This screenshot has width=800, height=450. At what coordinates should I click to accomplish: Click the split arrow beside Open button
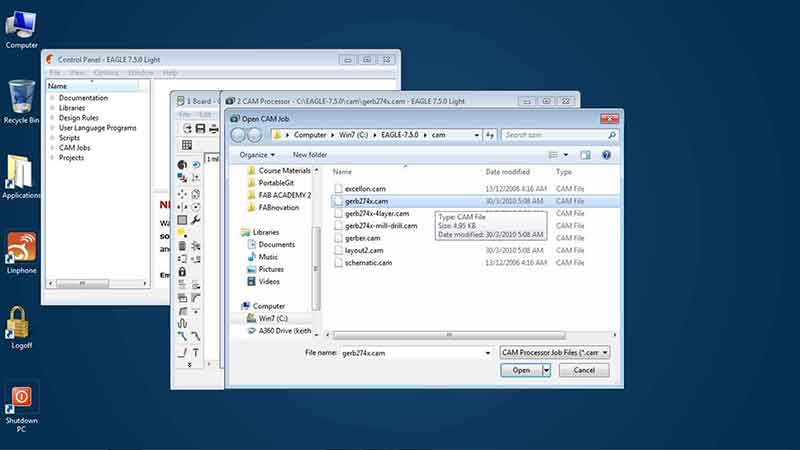pyautogui.click(x=546, y=370)
